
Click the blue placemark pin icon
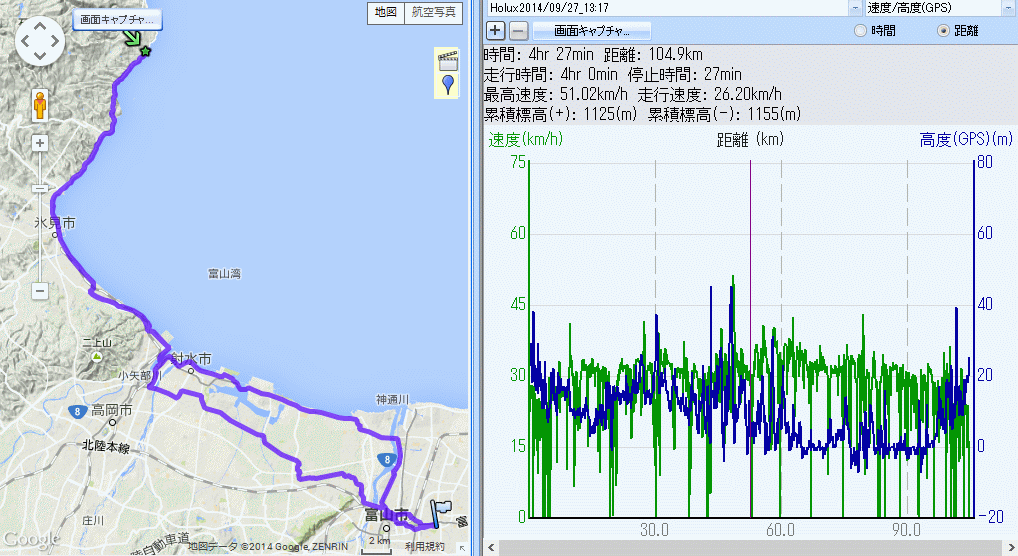coord(447,85)
